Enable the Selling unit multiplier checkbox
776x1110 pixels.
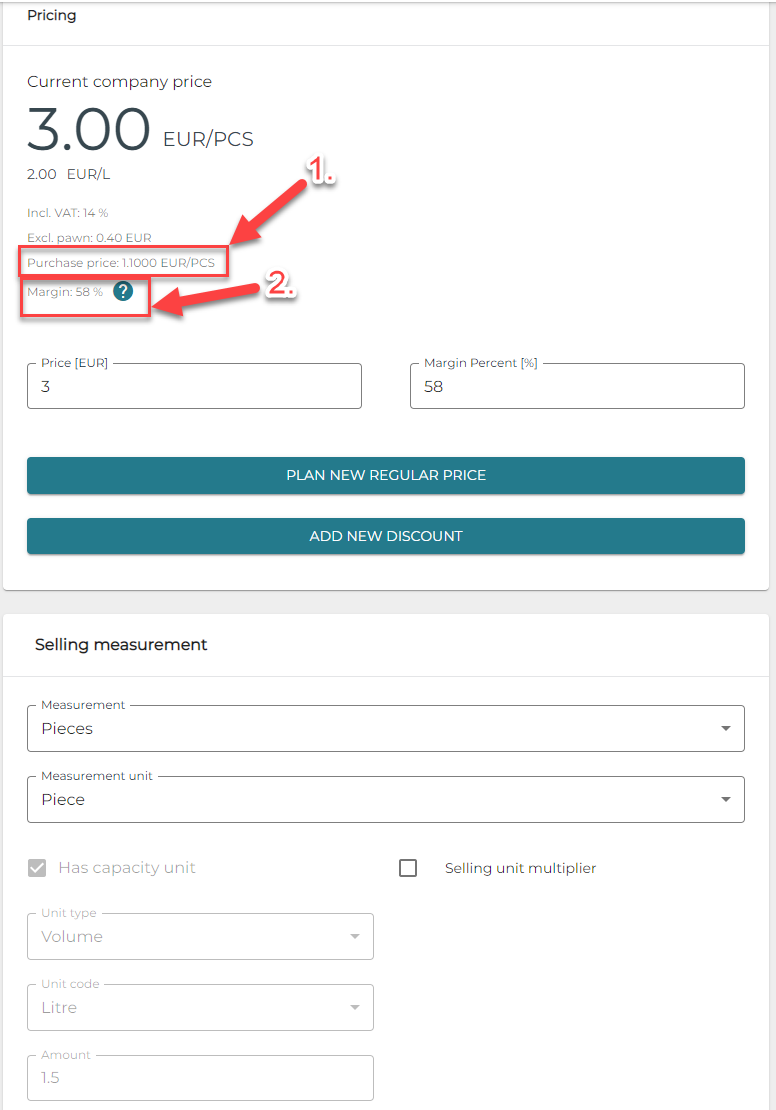pyautogui.click(x=408, y=868)
